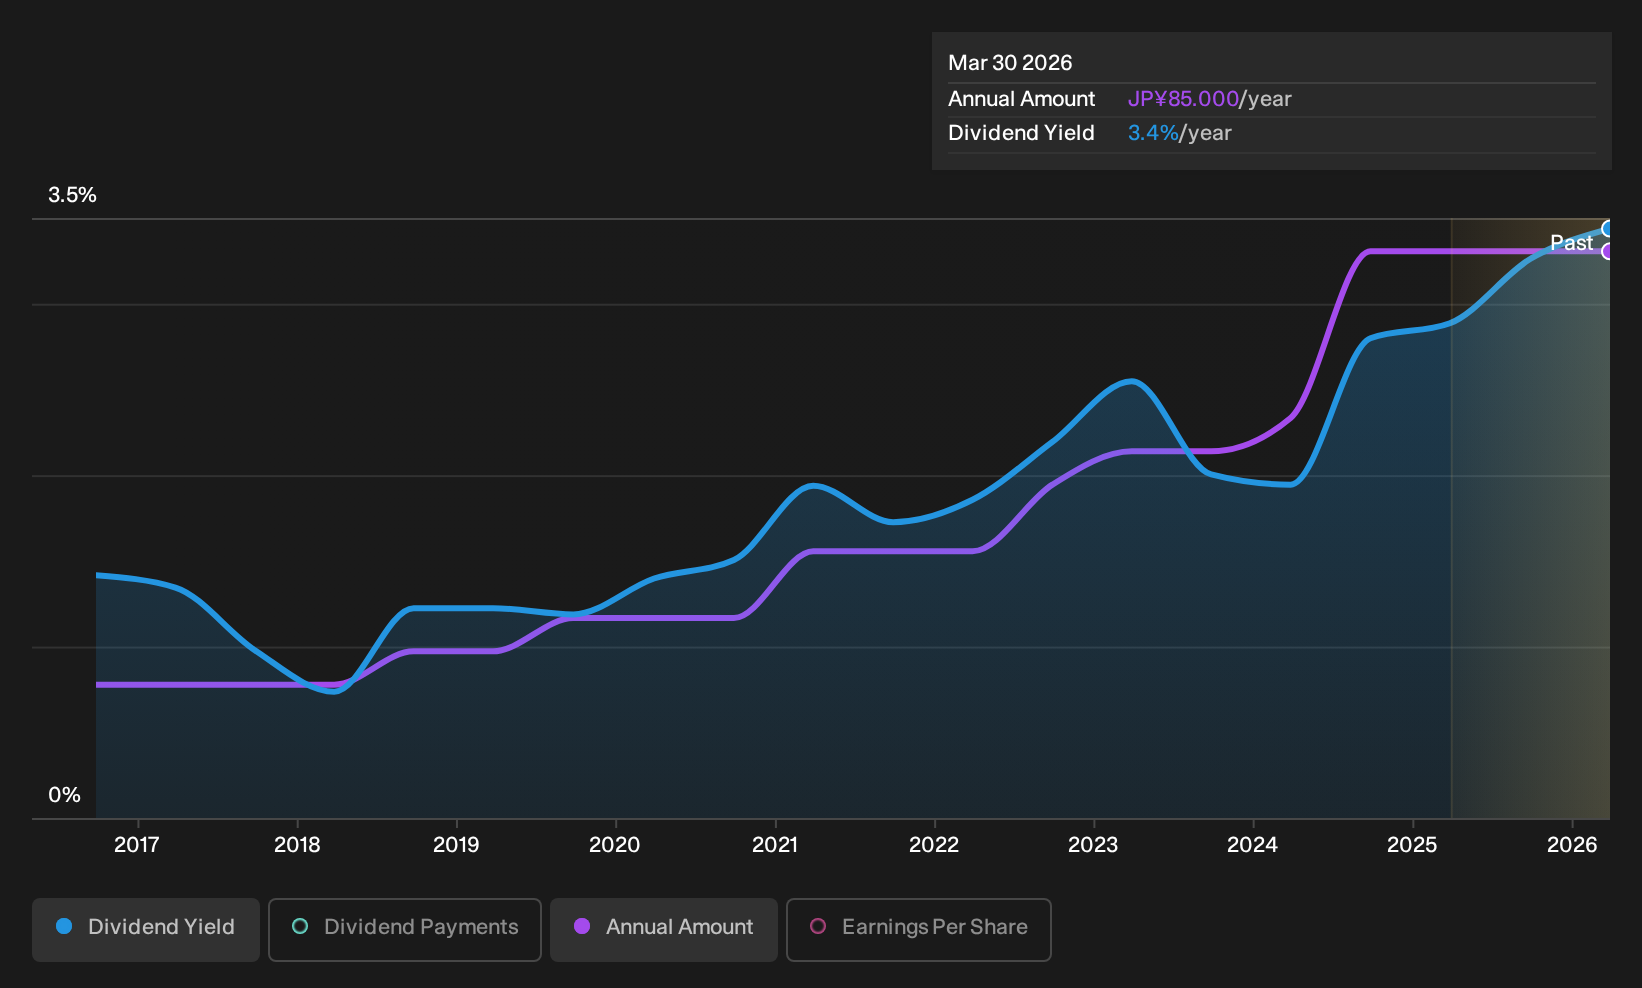Select the purple annual amount endpoint marker
This screenshot has height=988, width=1642.
pos(1608,251)
